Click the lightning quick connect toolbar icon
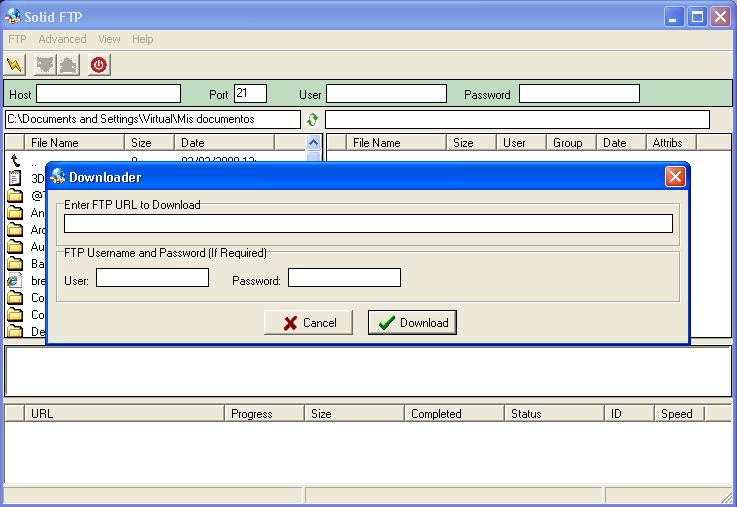 (15, 64)
